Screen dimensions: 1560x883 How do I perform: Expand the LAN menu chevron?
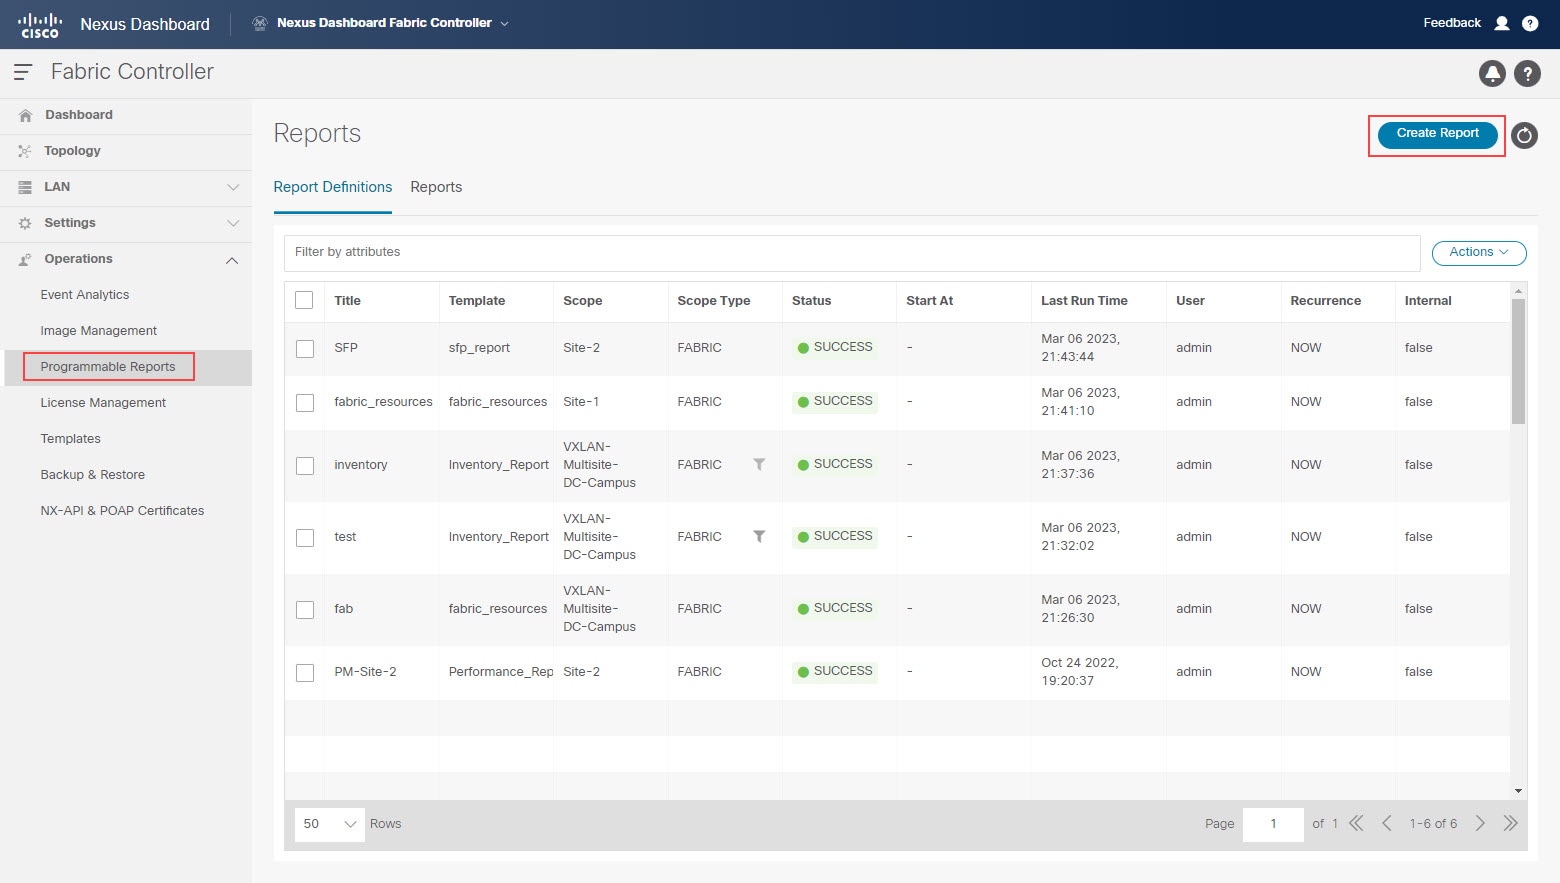(x=233, y=187)
